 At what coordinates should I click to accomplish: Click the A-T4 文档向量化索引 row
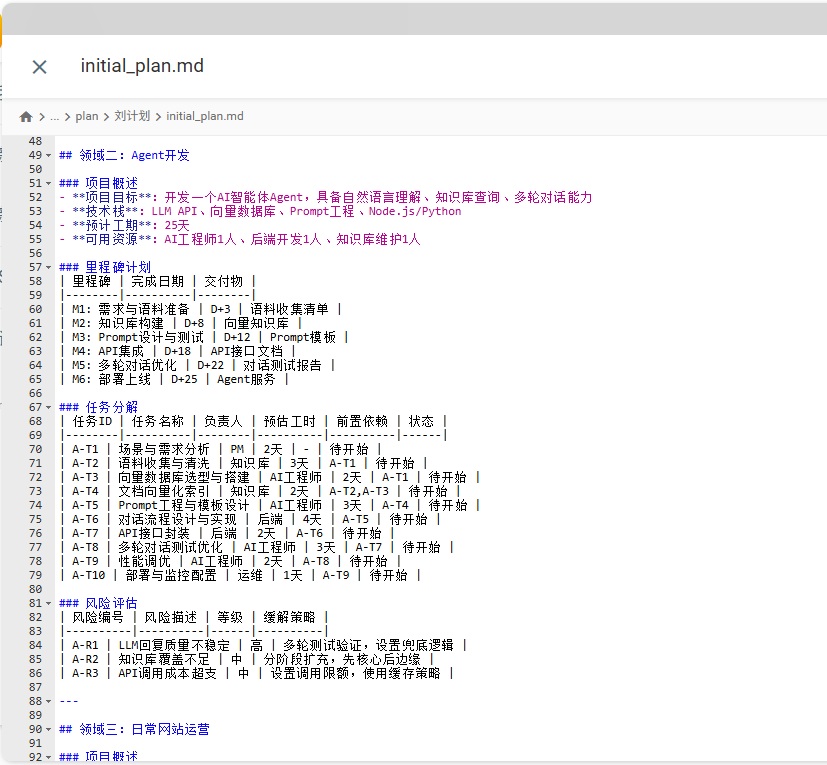click(259, 491)
